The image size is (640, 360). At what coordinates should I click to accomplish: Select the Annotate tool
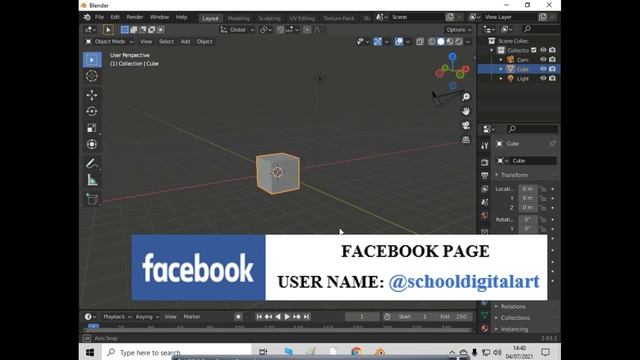(92, 164)
